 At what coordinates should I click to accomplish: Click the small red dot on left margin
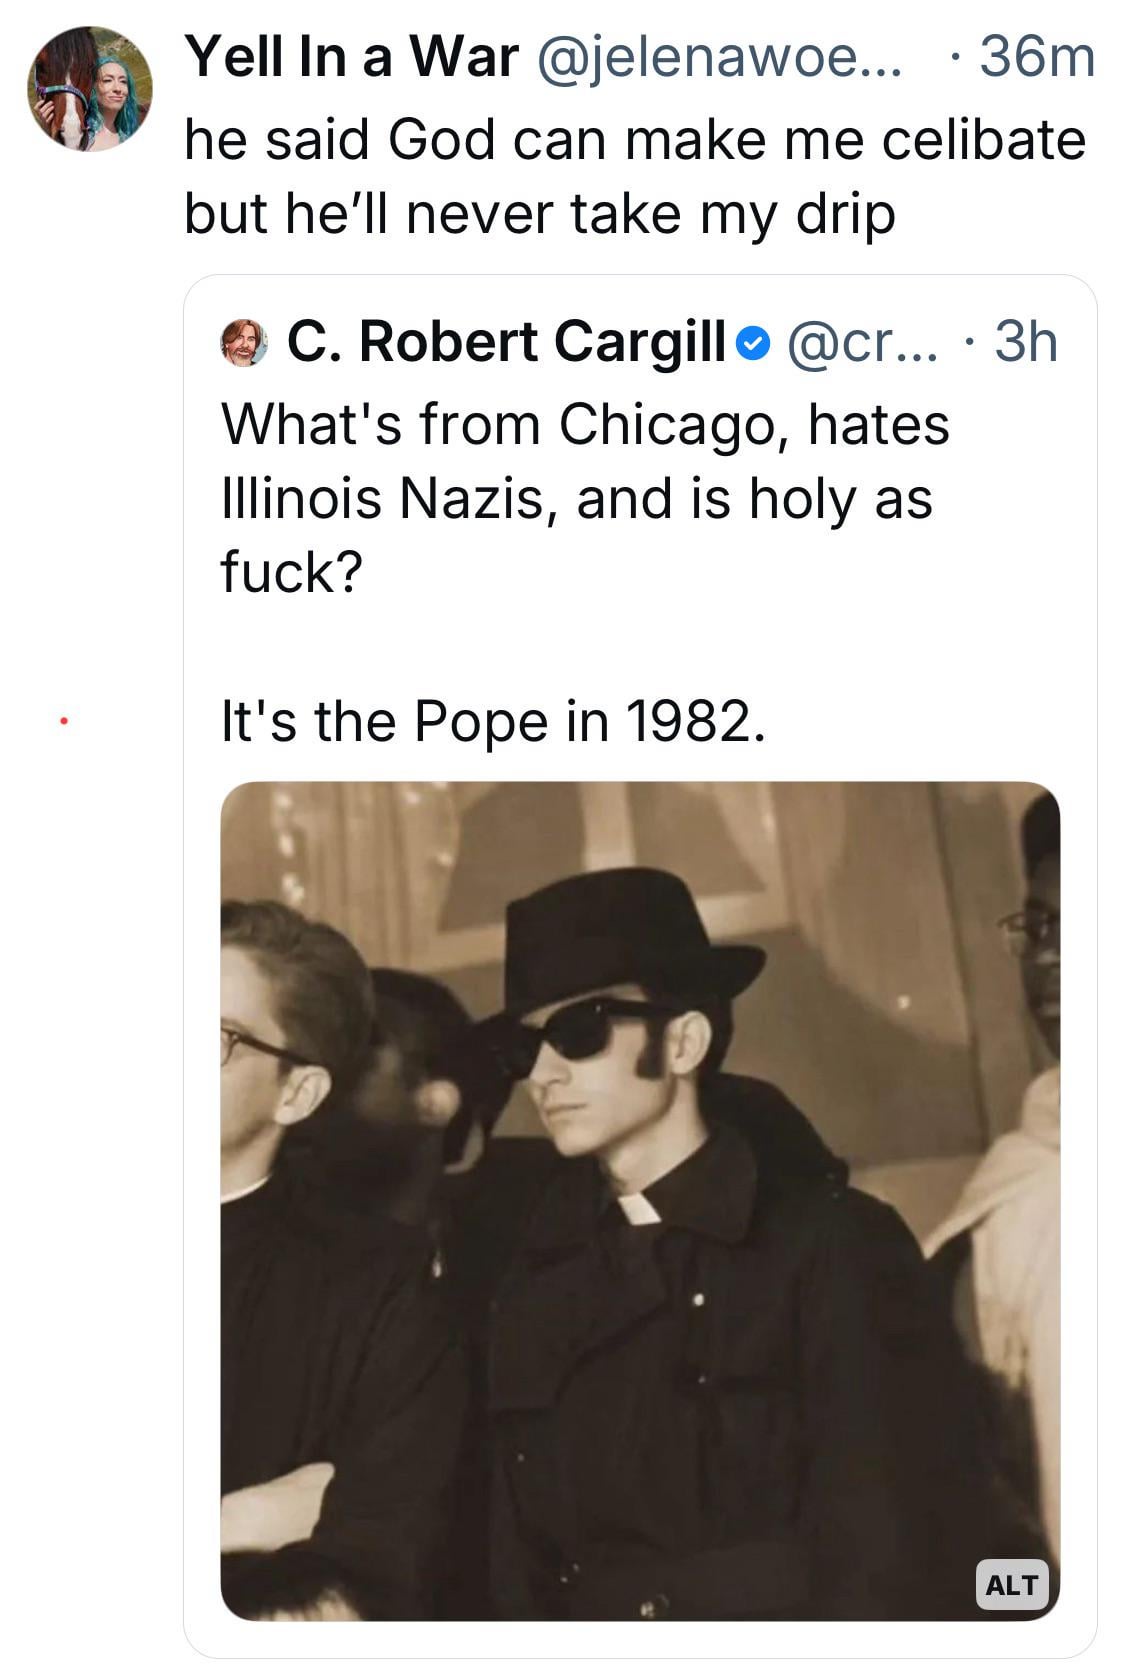pyautogui.click(x=62, y=718)
